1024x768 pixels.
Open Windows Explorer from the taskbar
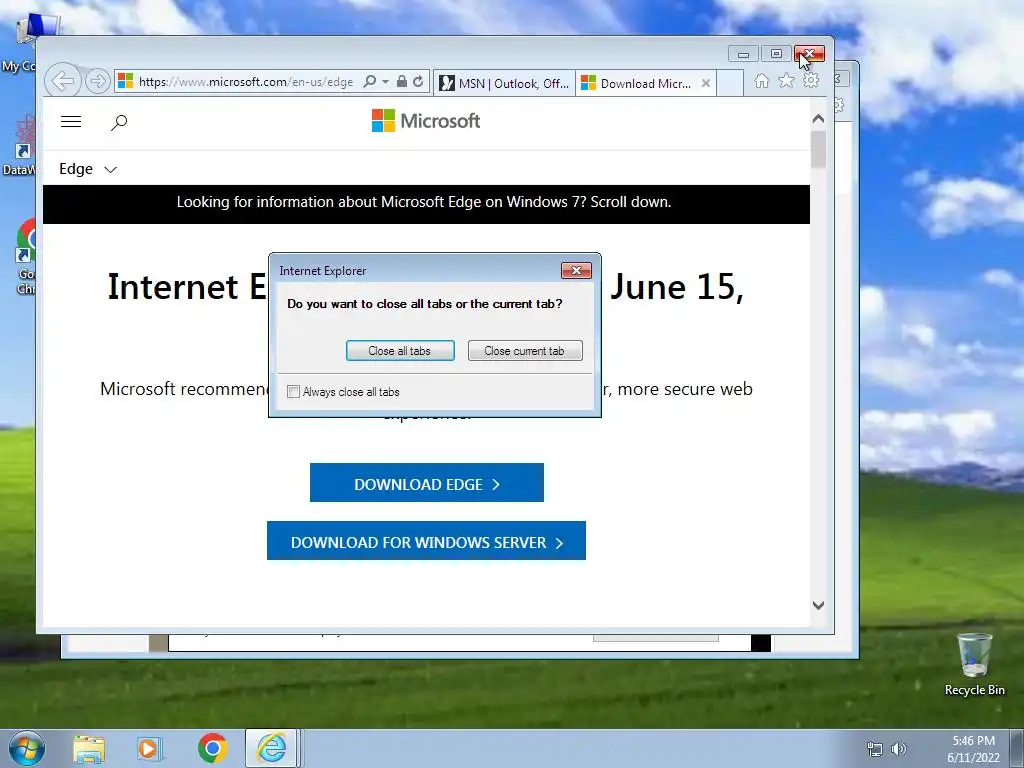89,748
